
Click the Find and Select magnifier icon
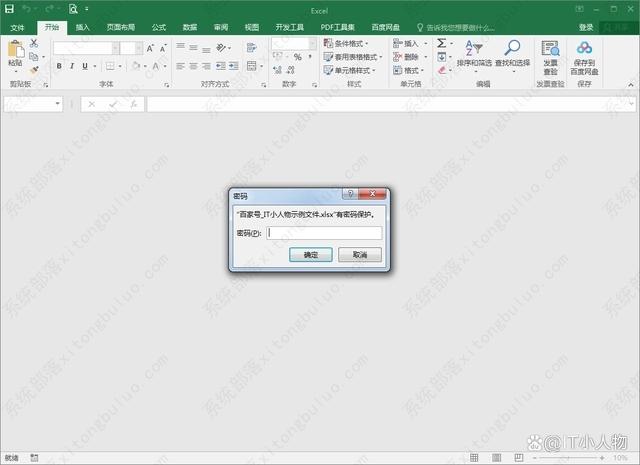(x=512, y=50)
